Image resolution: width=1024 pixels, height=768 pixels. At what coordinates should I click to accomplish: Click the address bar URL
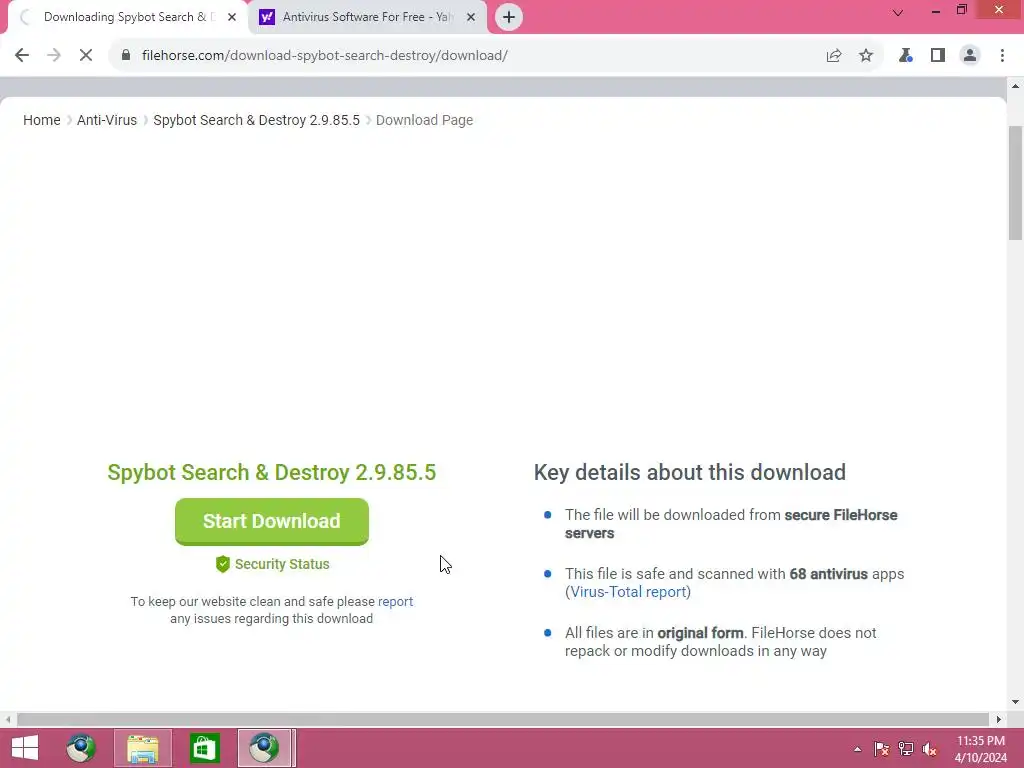click(x=325, y=56)
